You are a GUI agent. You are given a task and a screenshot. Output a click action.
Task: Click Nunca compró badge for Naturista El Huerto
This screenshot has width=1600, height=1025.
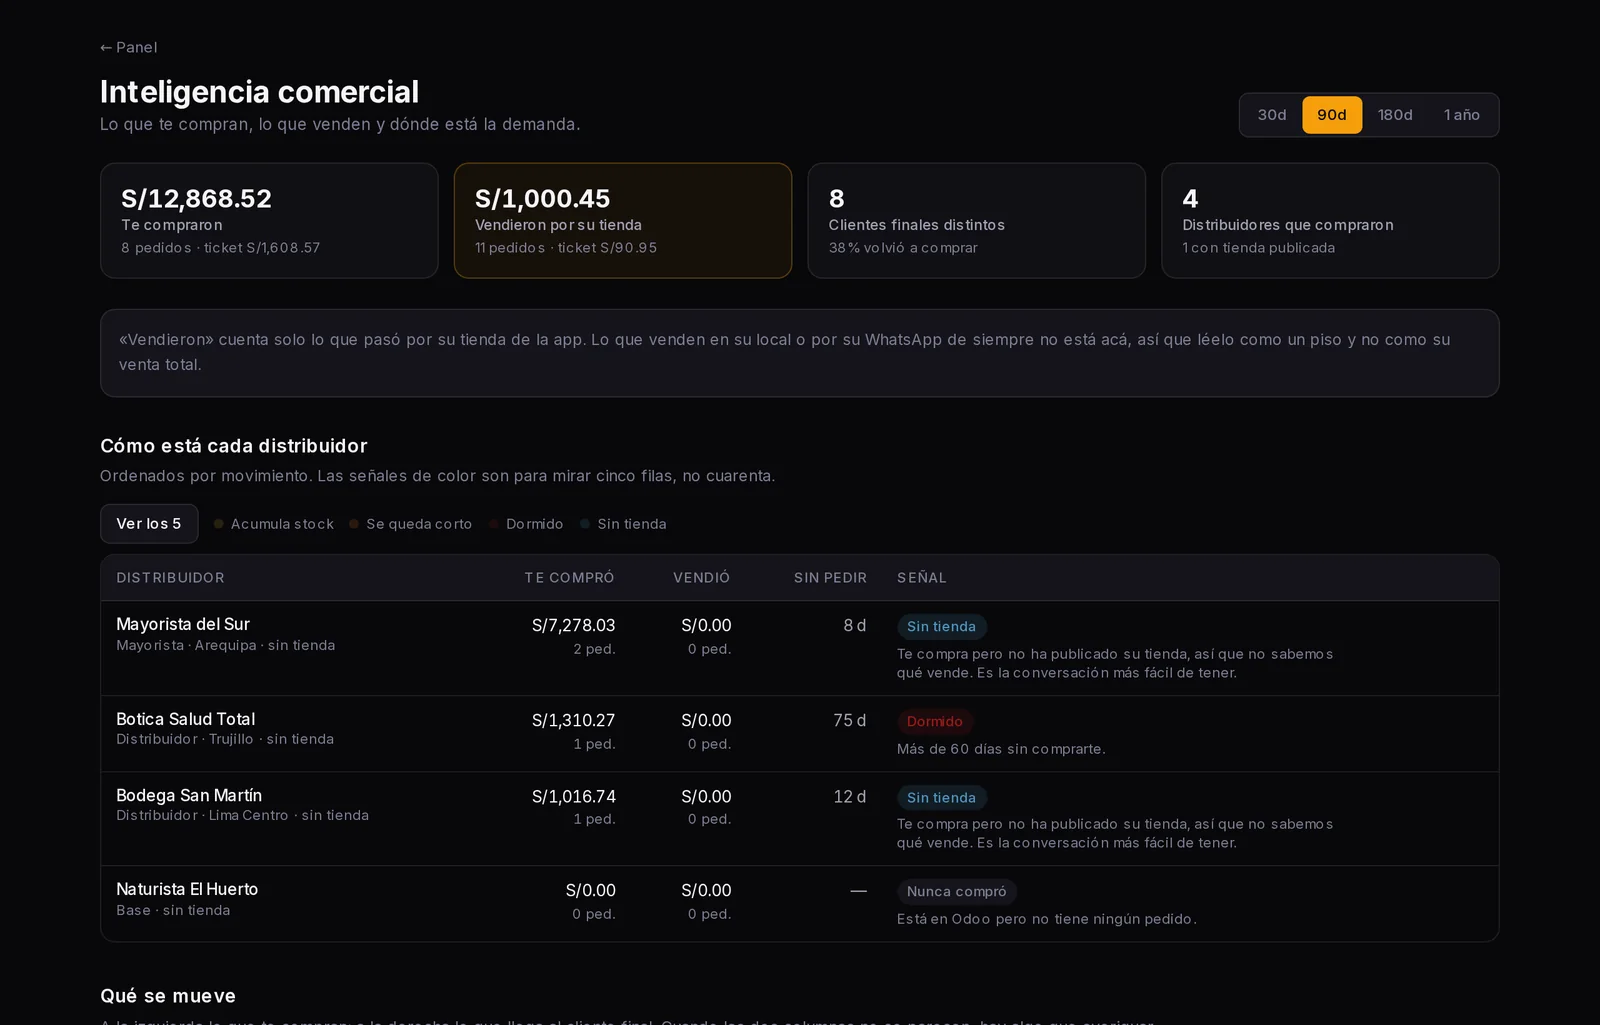(957, 892)
